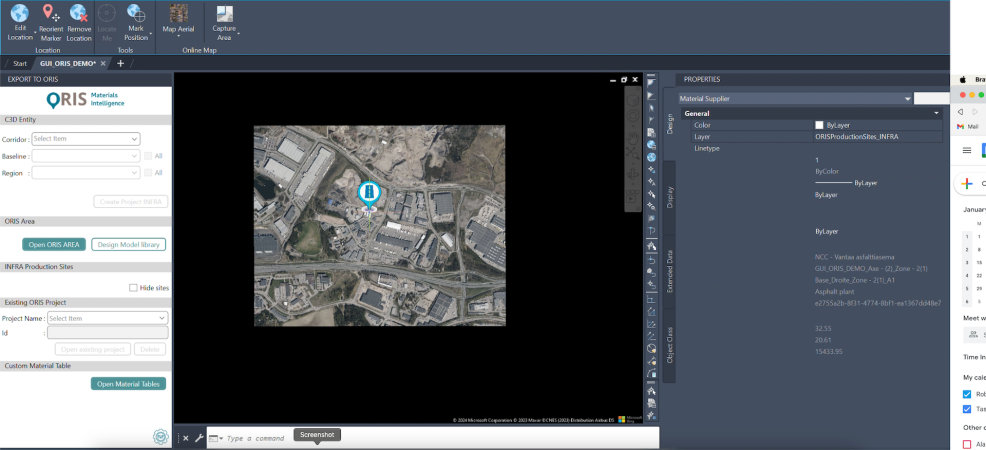This screenshot has height=450, width=986.
Task: Click the Remove Location icon
Action: 79,13
